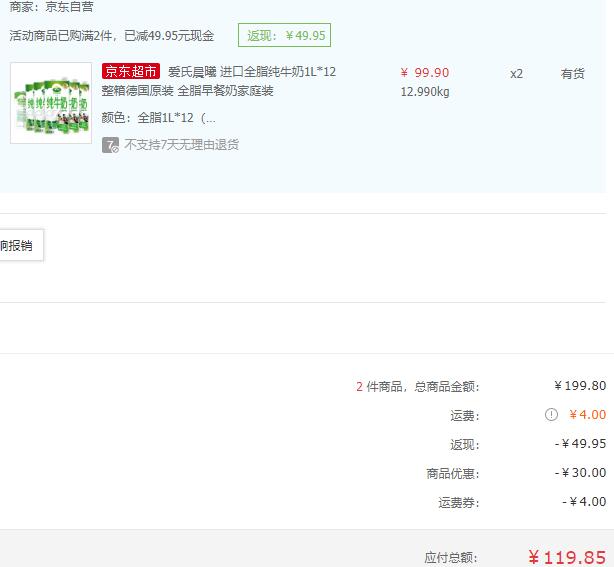
Task: Click the 商品优惠 discount -¥30.00
Action: point(581,473)
